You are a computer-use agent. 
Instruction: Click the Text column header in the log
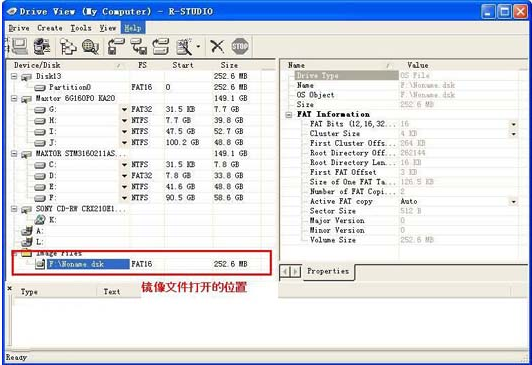tap(118, 292)
